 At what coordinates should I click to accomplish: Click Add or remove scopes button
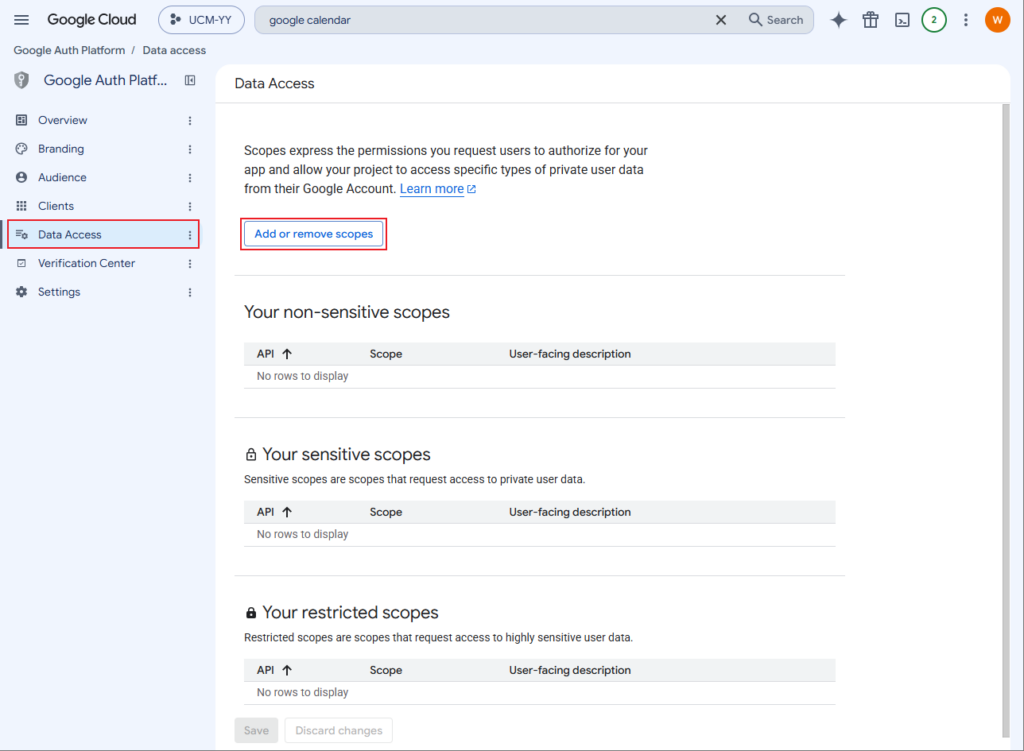click(x=313, y=234)
